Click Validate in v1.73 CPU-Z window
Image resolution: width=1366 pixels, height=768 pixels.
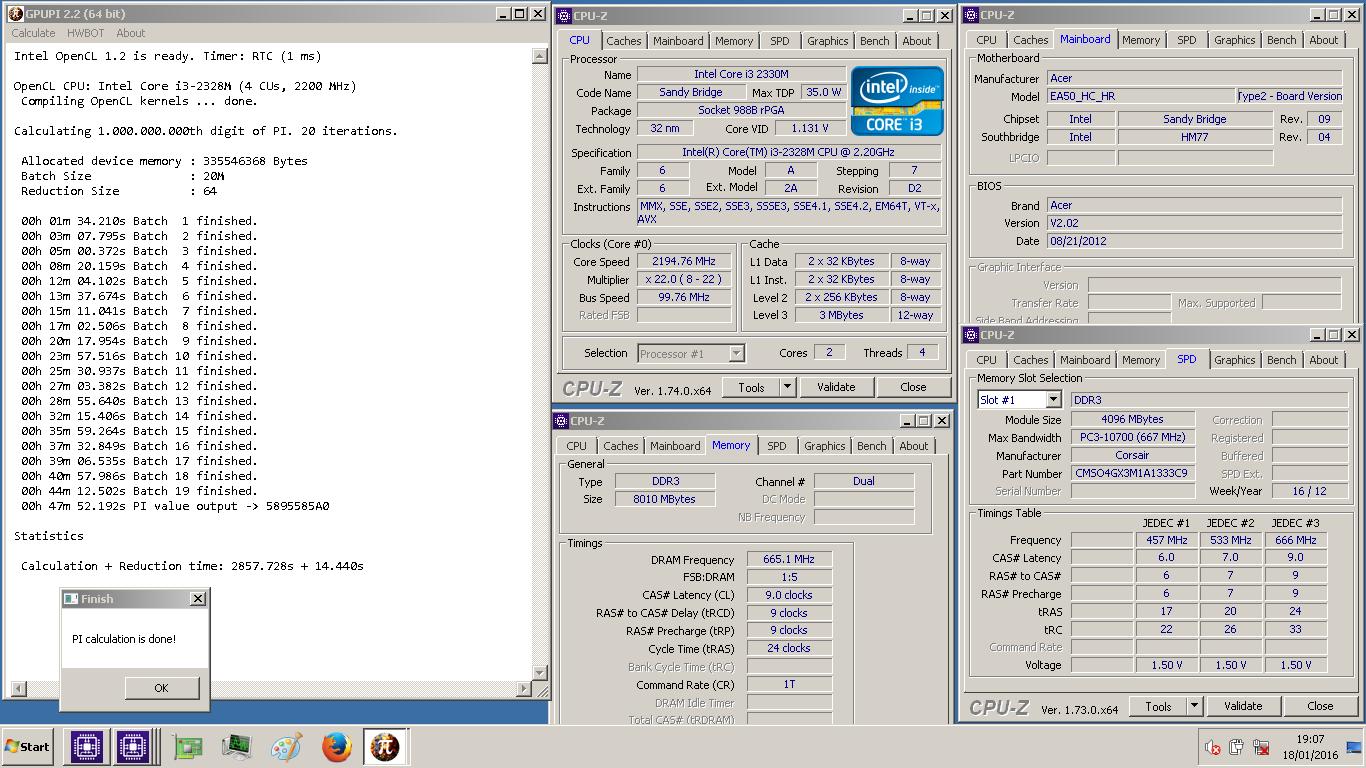1243,706
